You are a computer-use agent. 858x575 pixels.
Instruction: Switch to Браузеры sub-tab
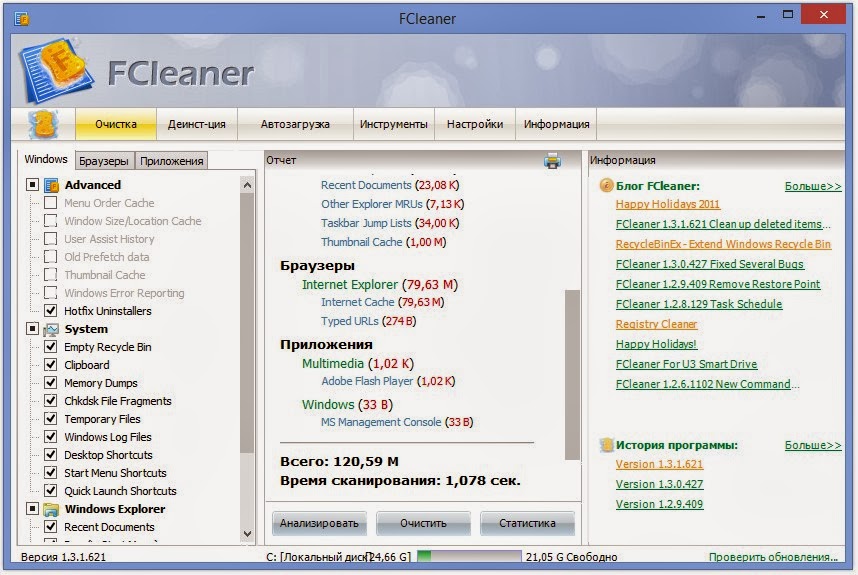(103, 161)
